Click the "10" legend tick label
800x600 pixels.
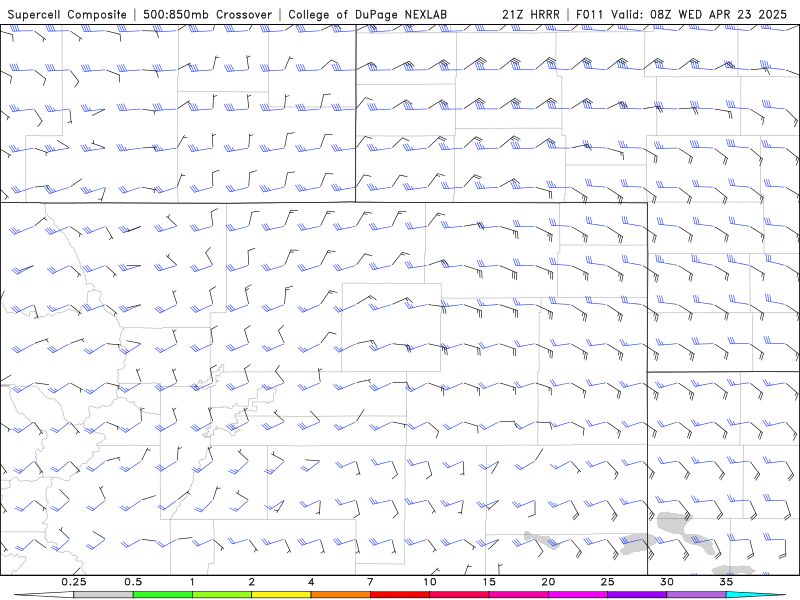click(430, 582)
